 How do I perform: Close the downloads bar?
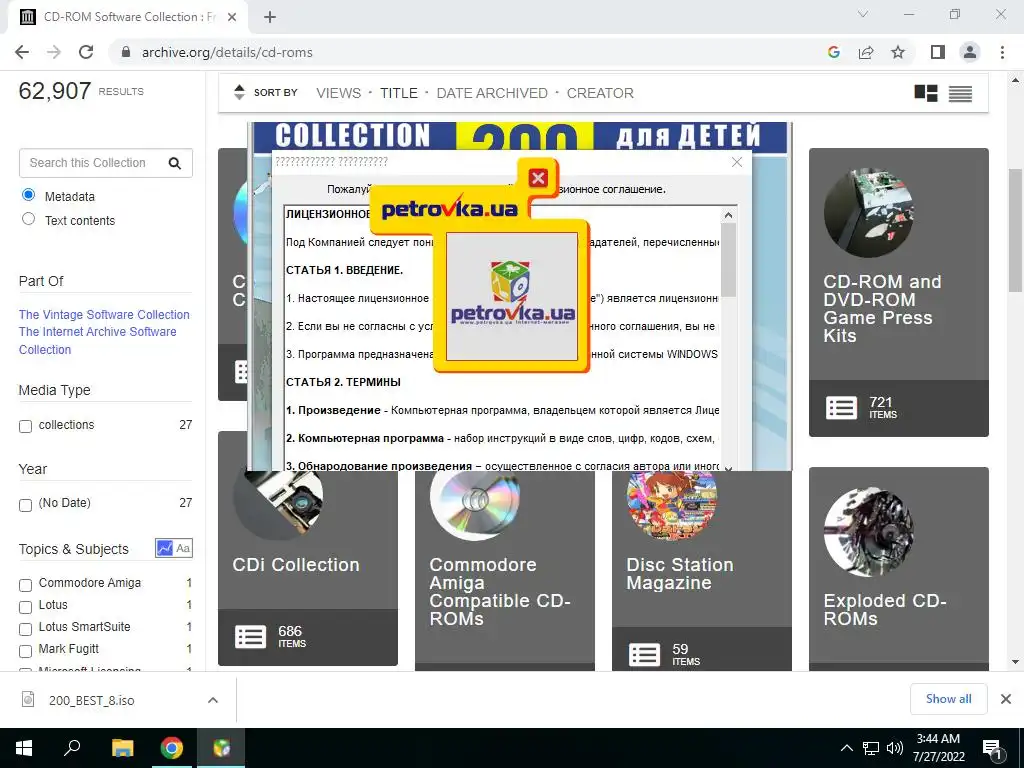pyautogui.click(x=1006, y=699)
